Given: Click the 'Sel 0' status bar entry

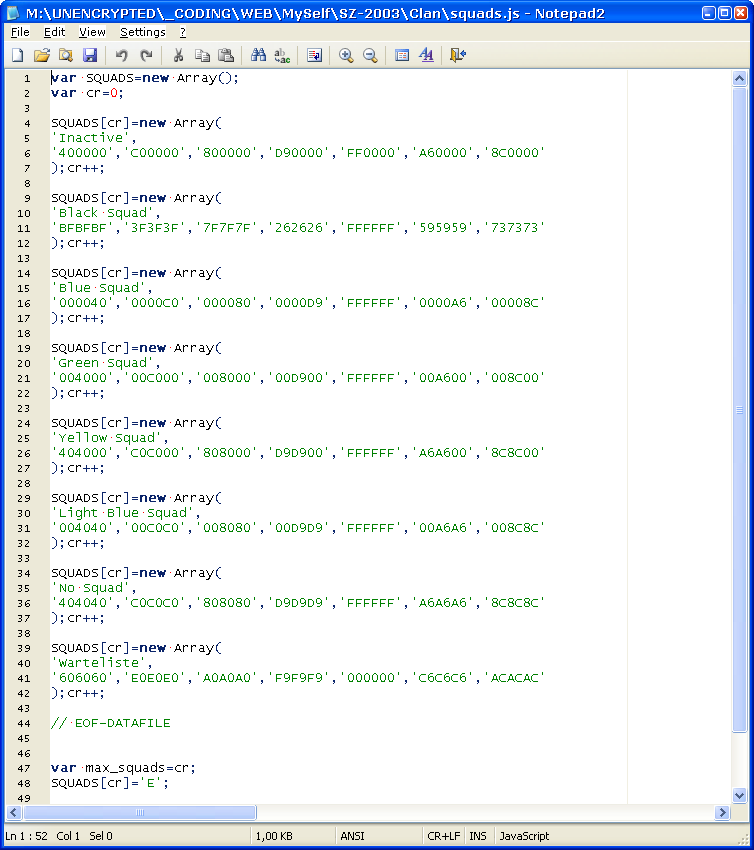Looking at the screenshot, I should tap(101, 836).
